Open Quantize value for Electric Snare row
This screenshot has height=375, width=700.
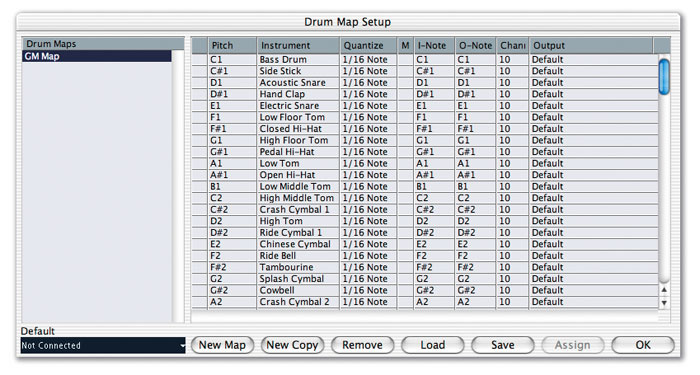[x=368, y=106]
